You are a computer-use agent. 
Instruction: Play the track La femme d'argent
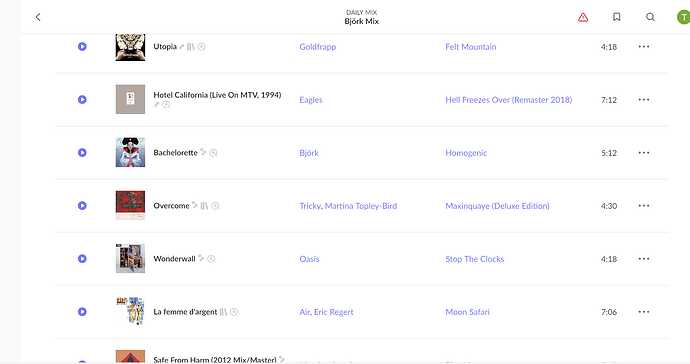[82, 312]
